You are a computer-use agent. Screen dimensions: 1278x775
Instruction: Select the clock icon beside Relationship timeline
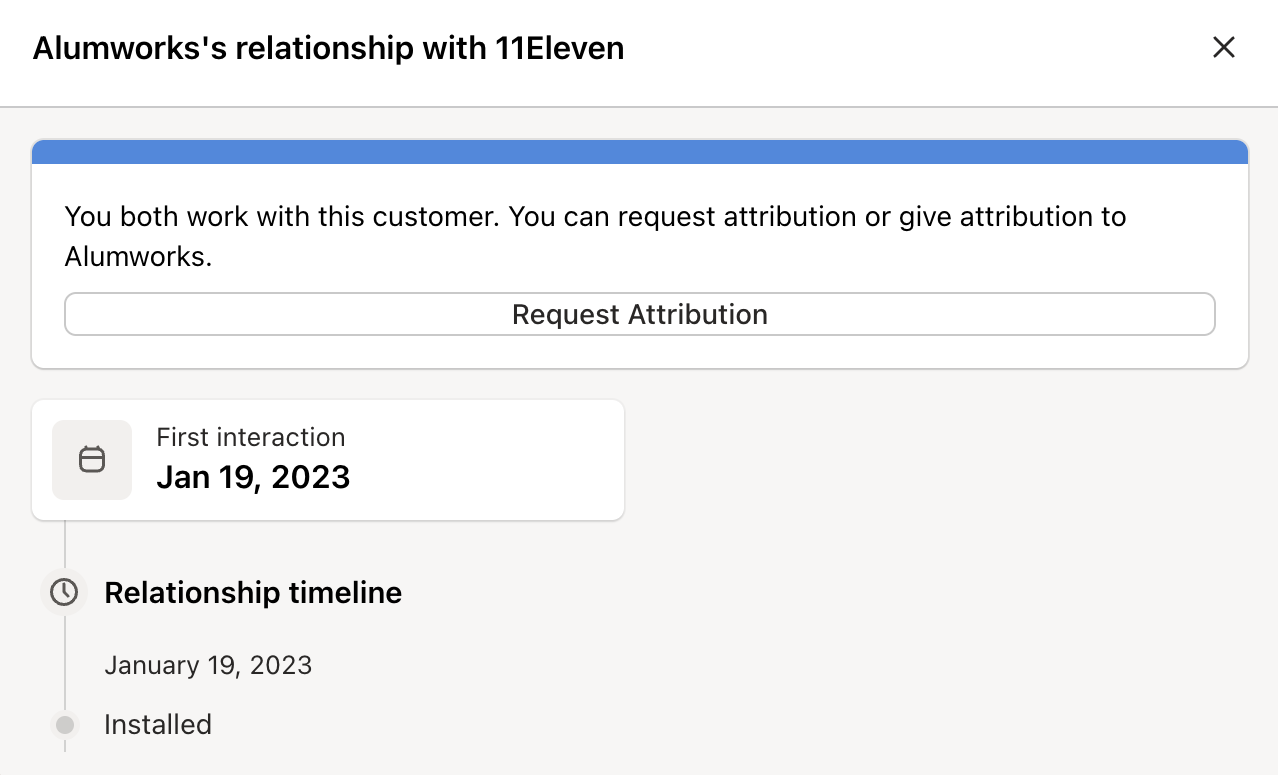tap(64, 592)
